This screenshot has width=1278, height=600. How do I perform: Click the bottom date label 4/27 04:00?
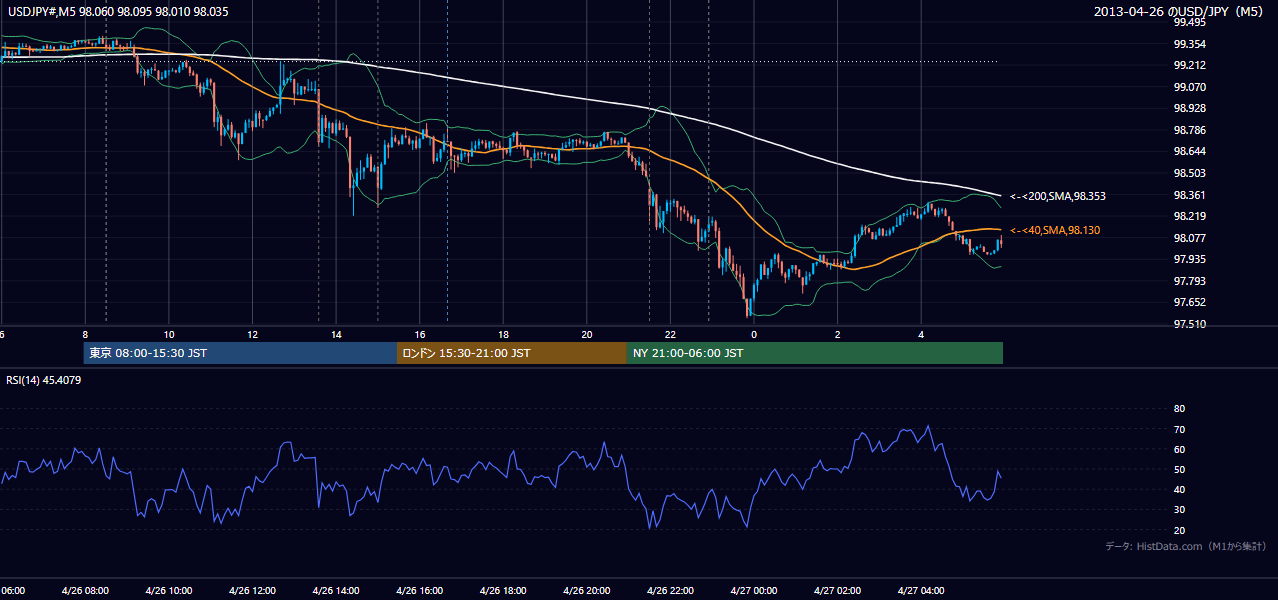tap(920, 590)
